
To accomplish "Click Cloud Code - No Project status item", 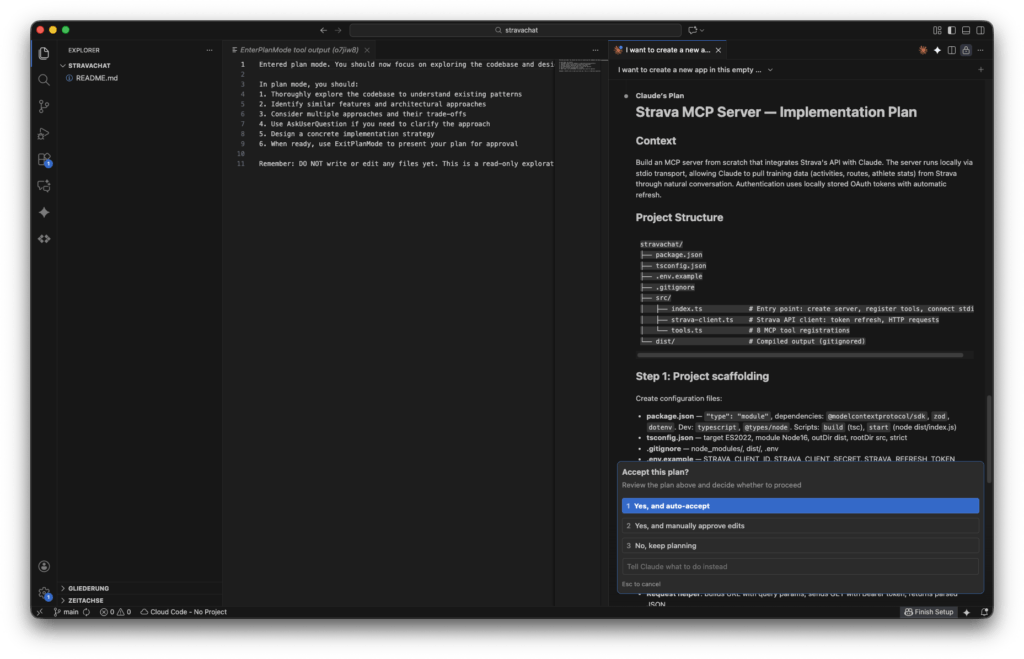I will coord(184,612).
